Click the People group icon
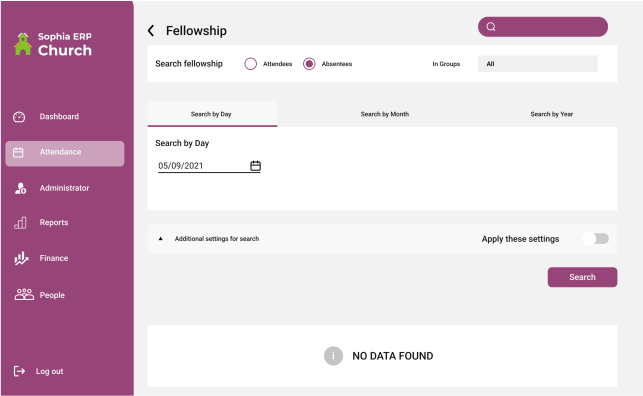Image resolution: width=643 pixels, height=396 pixels. coord(24,294)
